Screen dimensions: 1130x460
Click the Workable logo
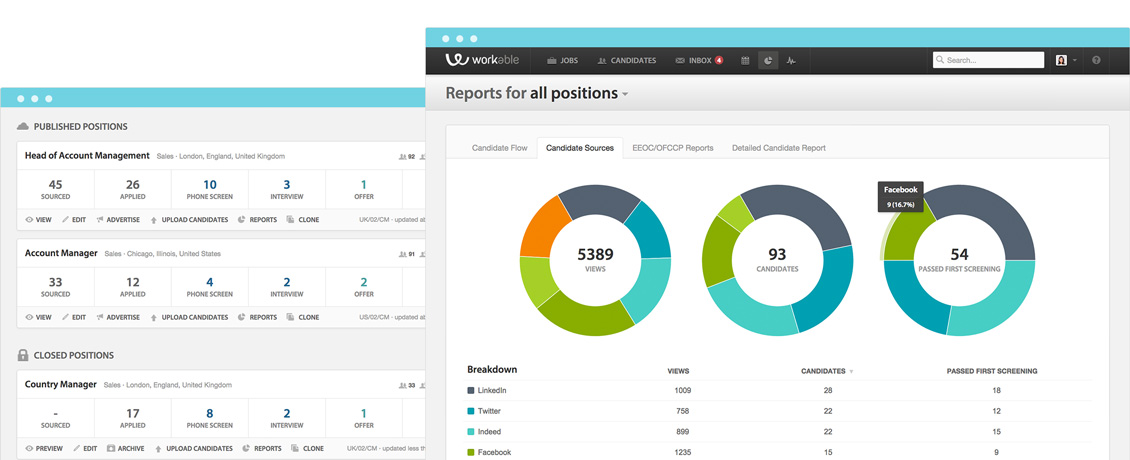(x=484, y=60)
